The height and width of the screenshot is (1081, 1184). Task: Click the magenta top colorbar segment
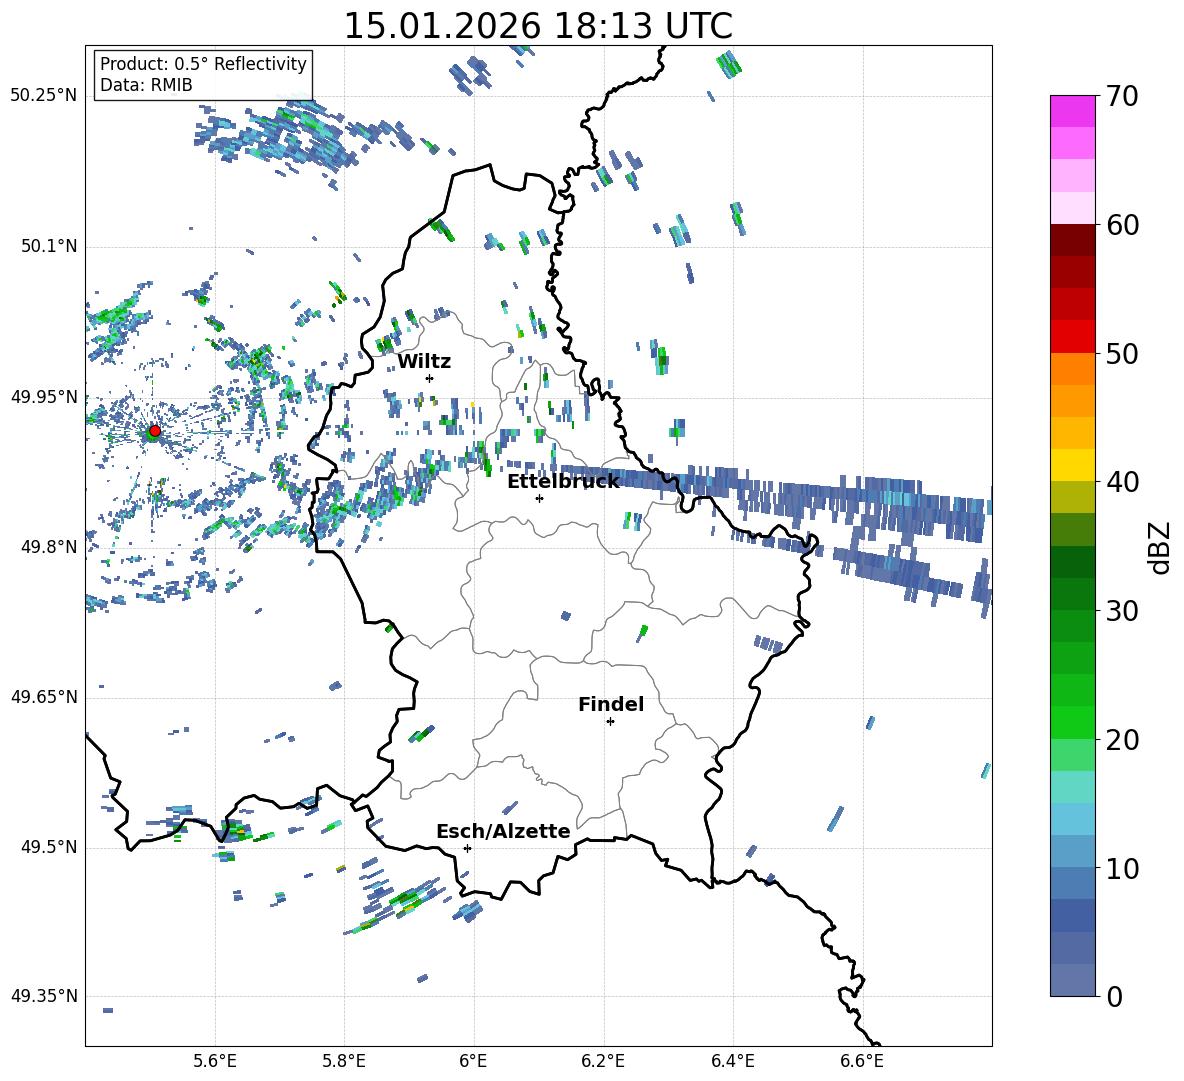click(1072, 112)
